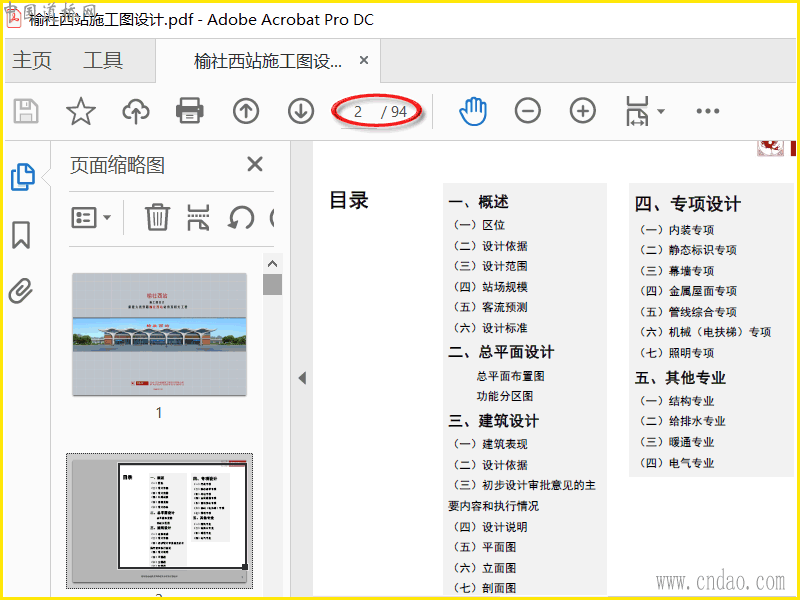Select page 1 thumbnail
This screenshot has height=600, width=800.
click(159, 334)
